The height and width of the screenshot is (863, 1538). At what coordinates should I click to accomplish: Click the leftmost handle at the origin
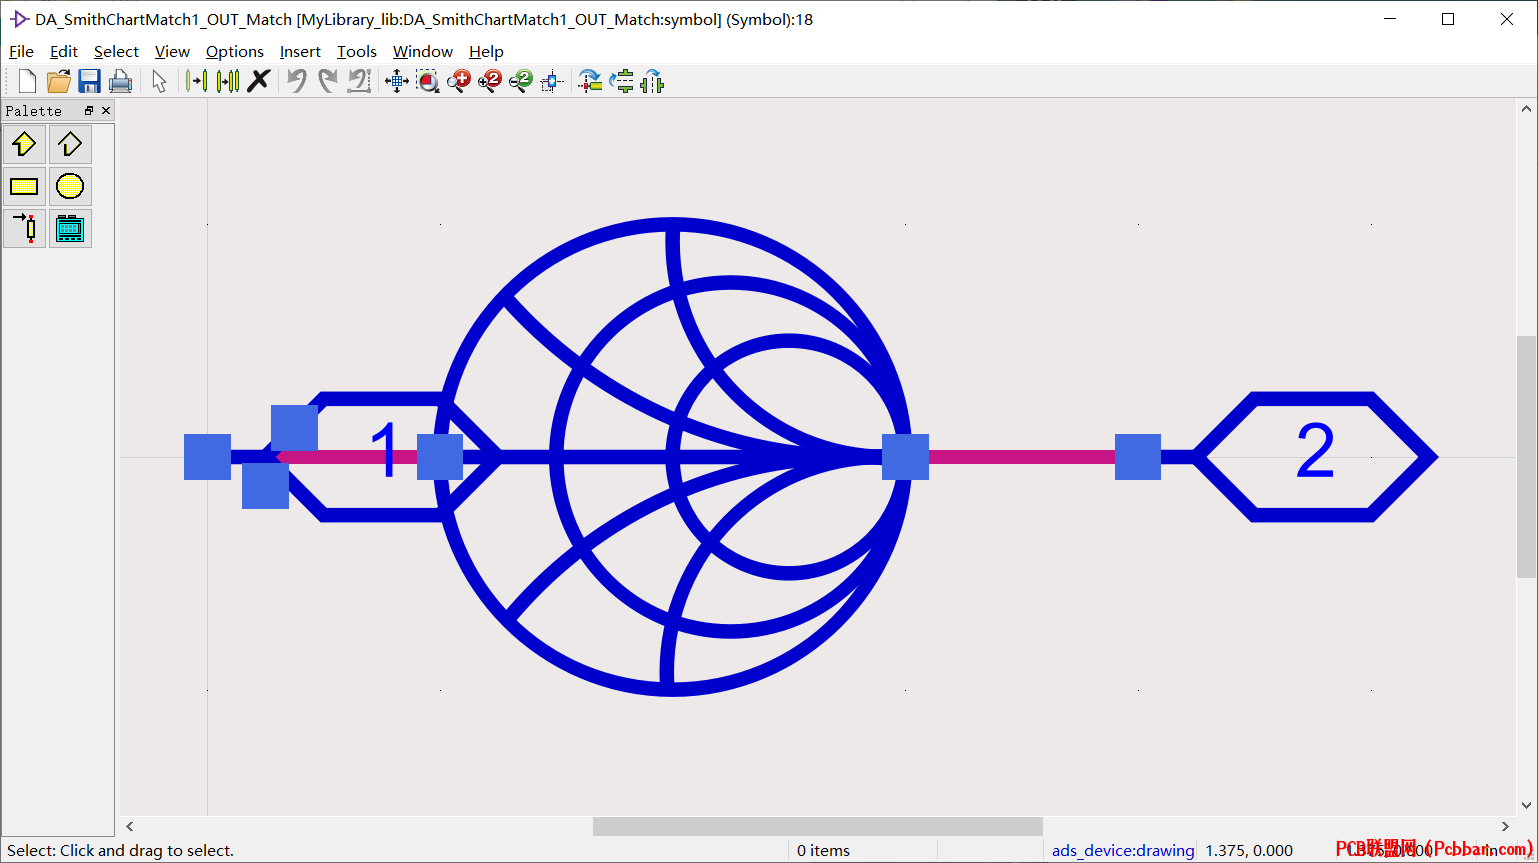pos(207,457)
